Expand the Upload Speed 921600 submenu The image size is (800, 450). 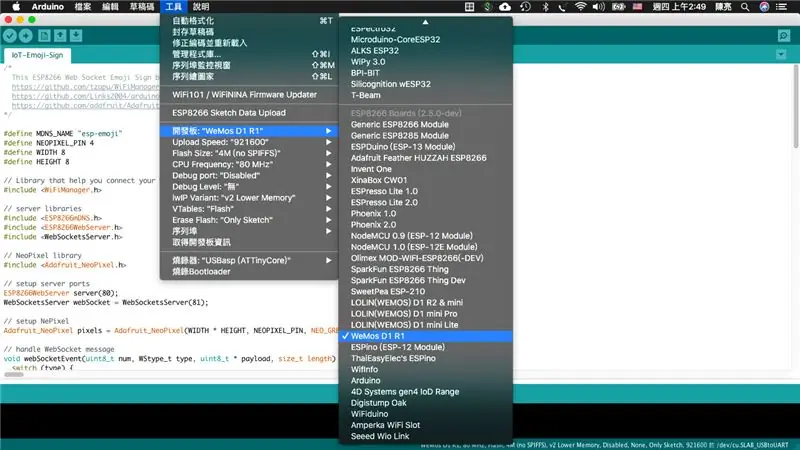(249, 142)
